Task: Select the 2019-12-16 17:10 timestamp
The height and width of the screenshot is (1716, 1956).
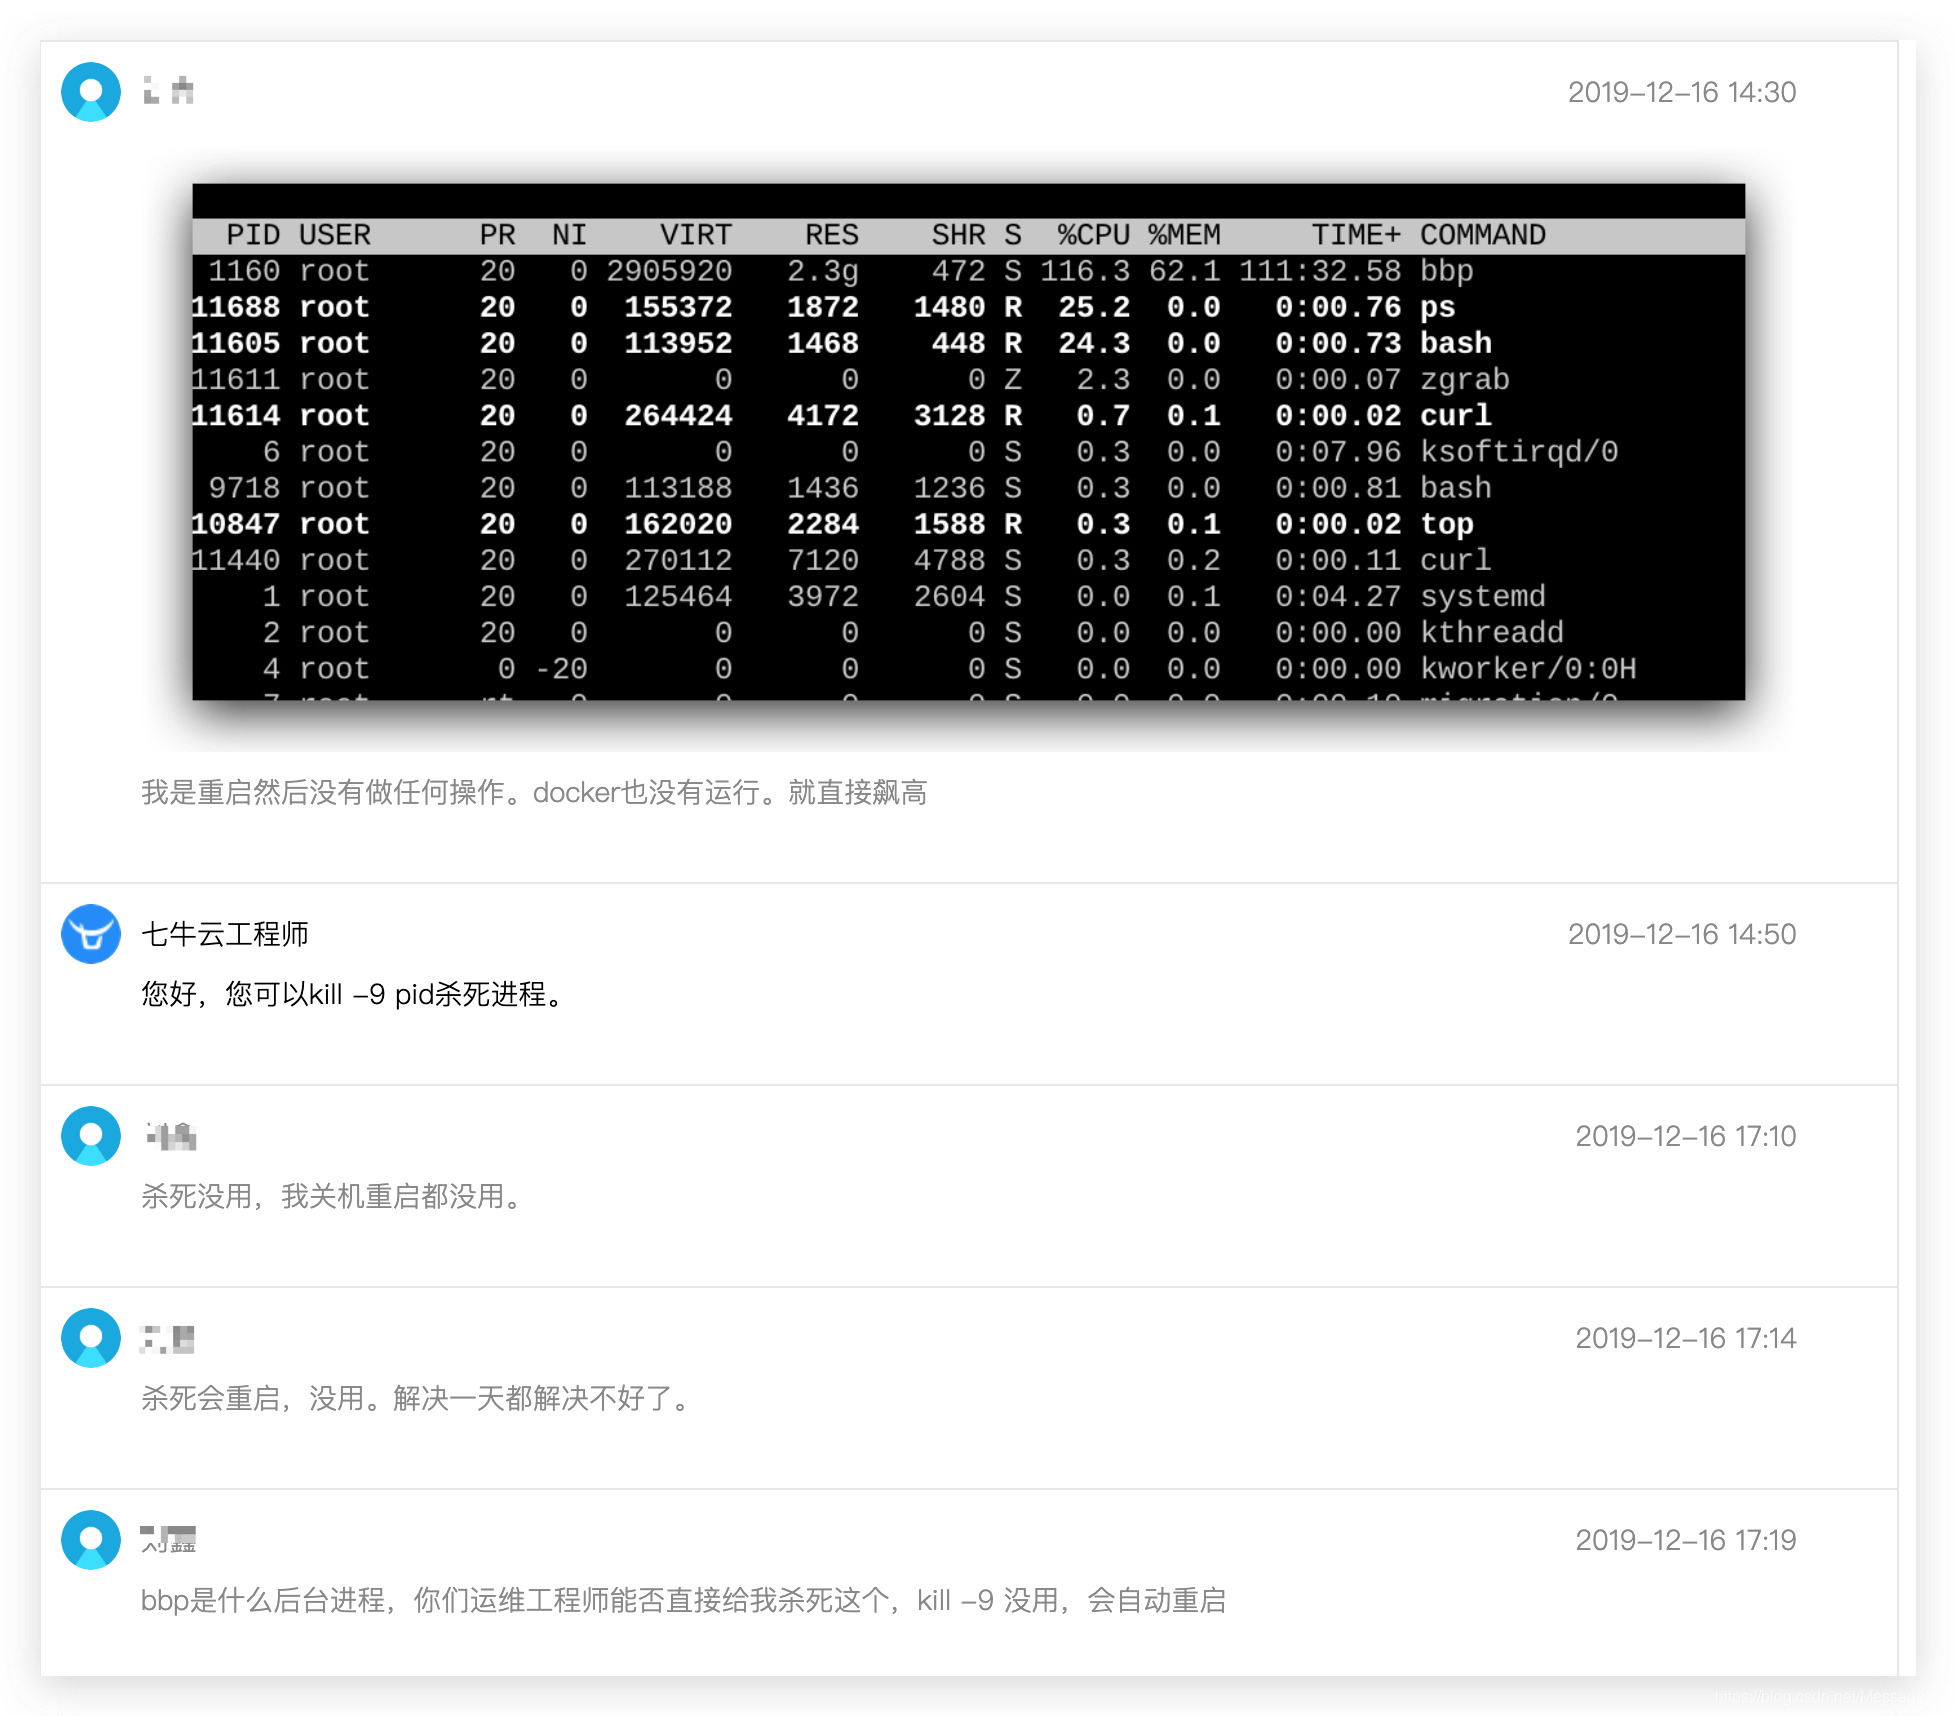Action: point(1685,1136)
